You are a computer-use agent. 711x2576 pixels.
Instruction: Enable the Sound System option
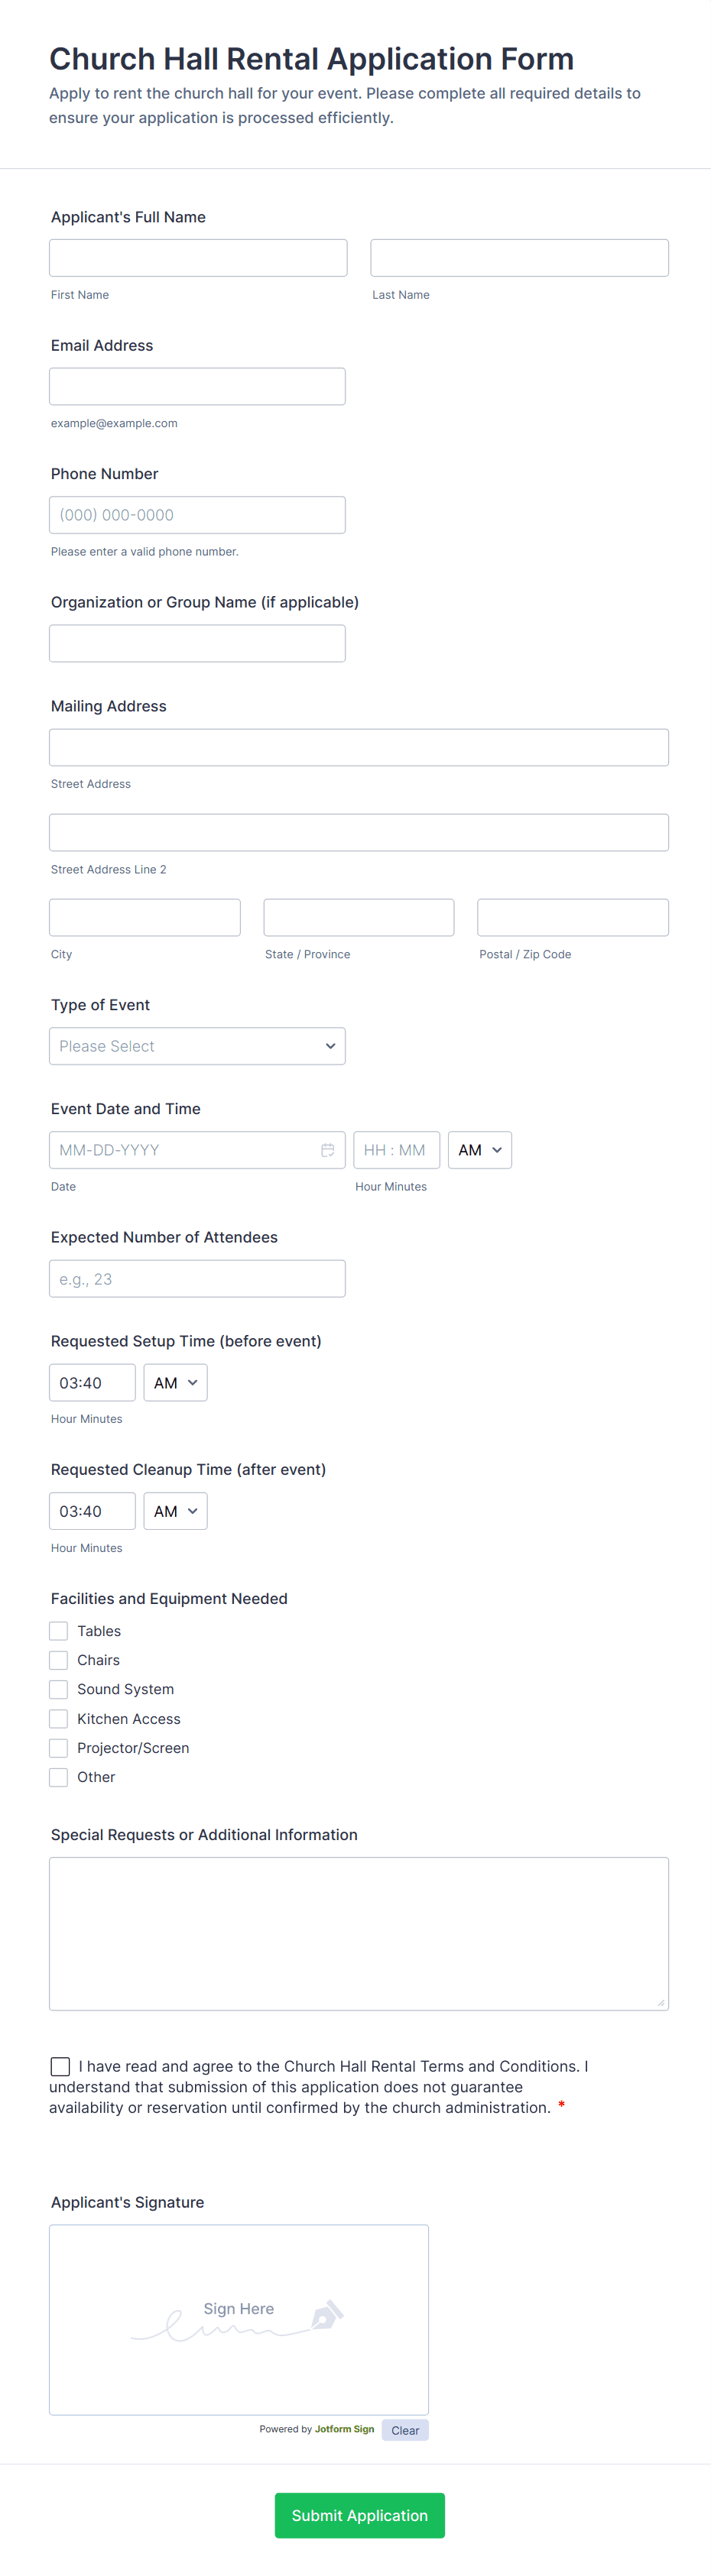tap(59, 1689)
